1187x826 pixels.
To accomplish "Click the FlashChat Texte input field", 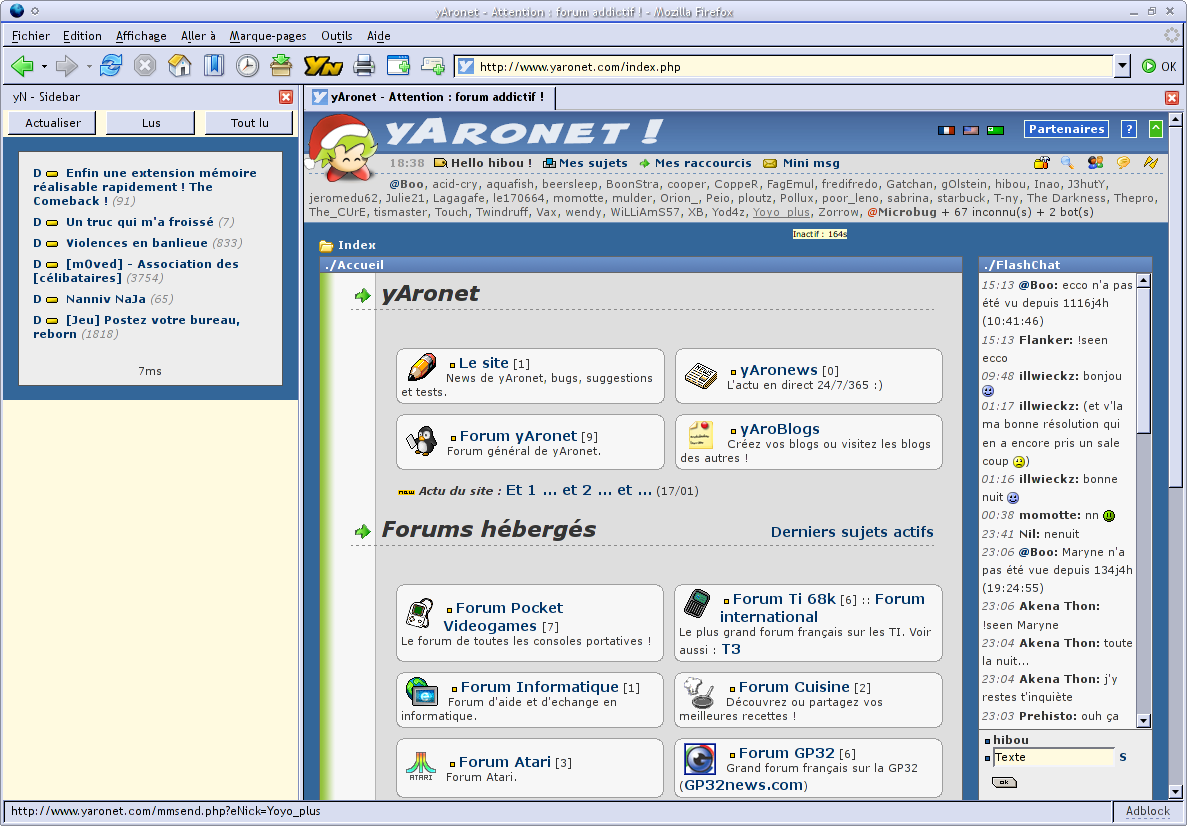I will pyautogui.click(x=1053, y=757).
